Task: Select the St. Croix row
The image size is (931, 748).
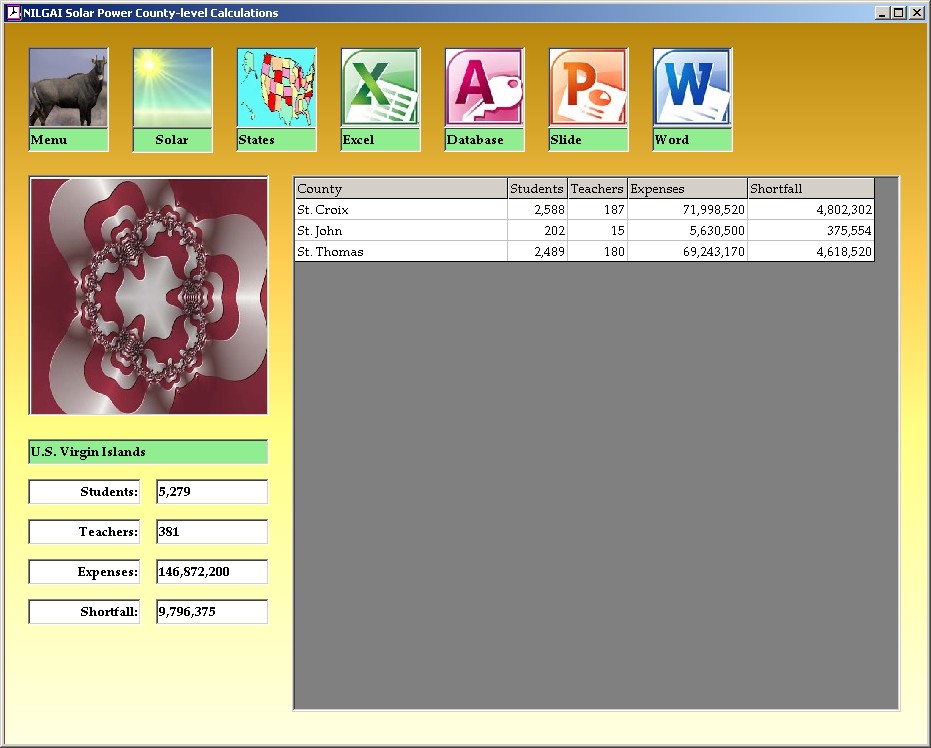Action: 400,210
